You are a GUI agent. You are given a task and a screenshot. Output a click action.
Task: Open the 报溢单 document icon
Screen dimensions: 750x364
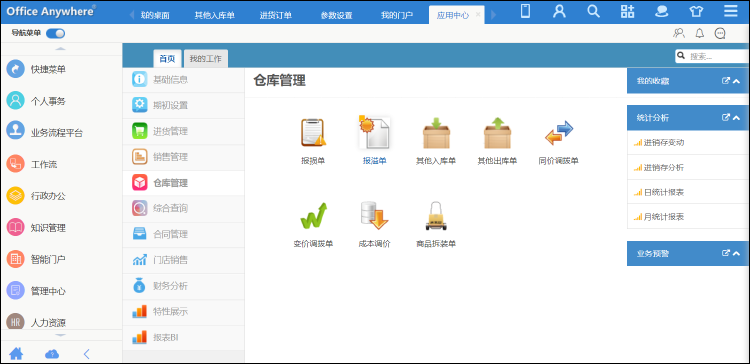point(375,132)
